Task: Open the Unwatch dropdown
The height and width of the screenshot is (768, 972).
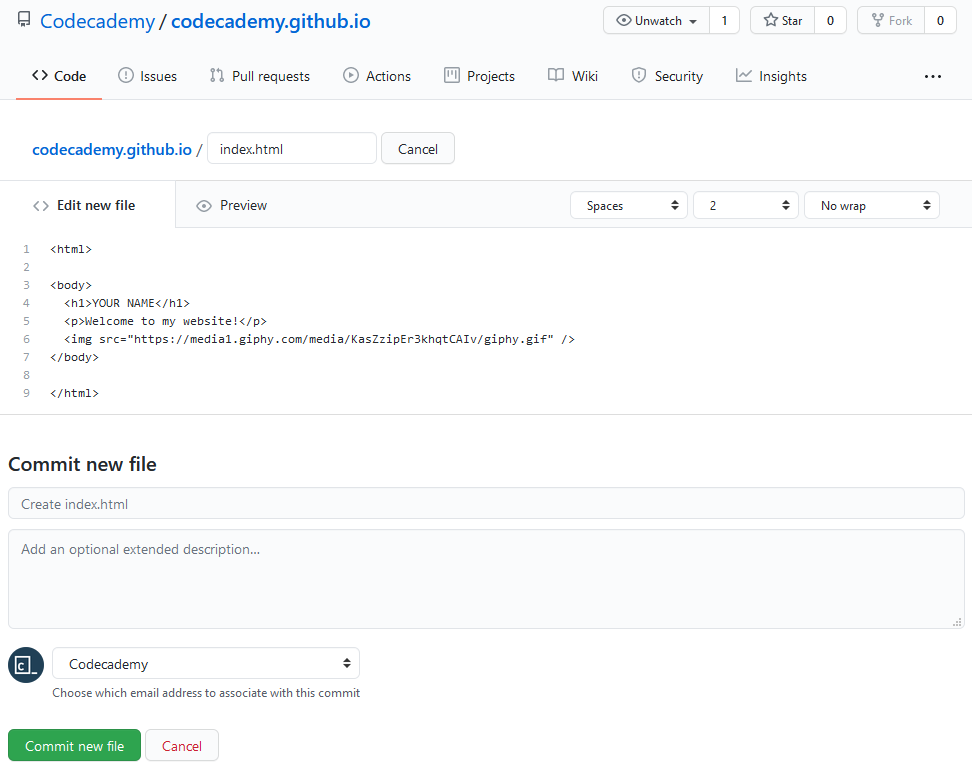Action: (x=656, y=20)
